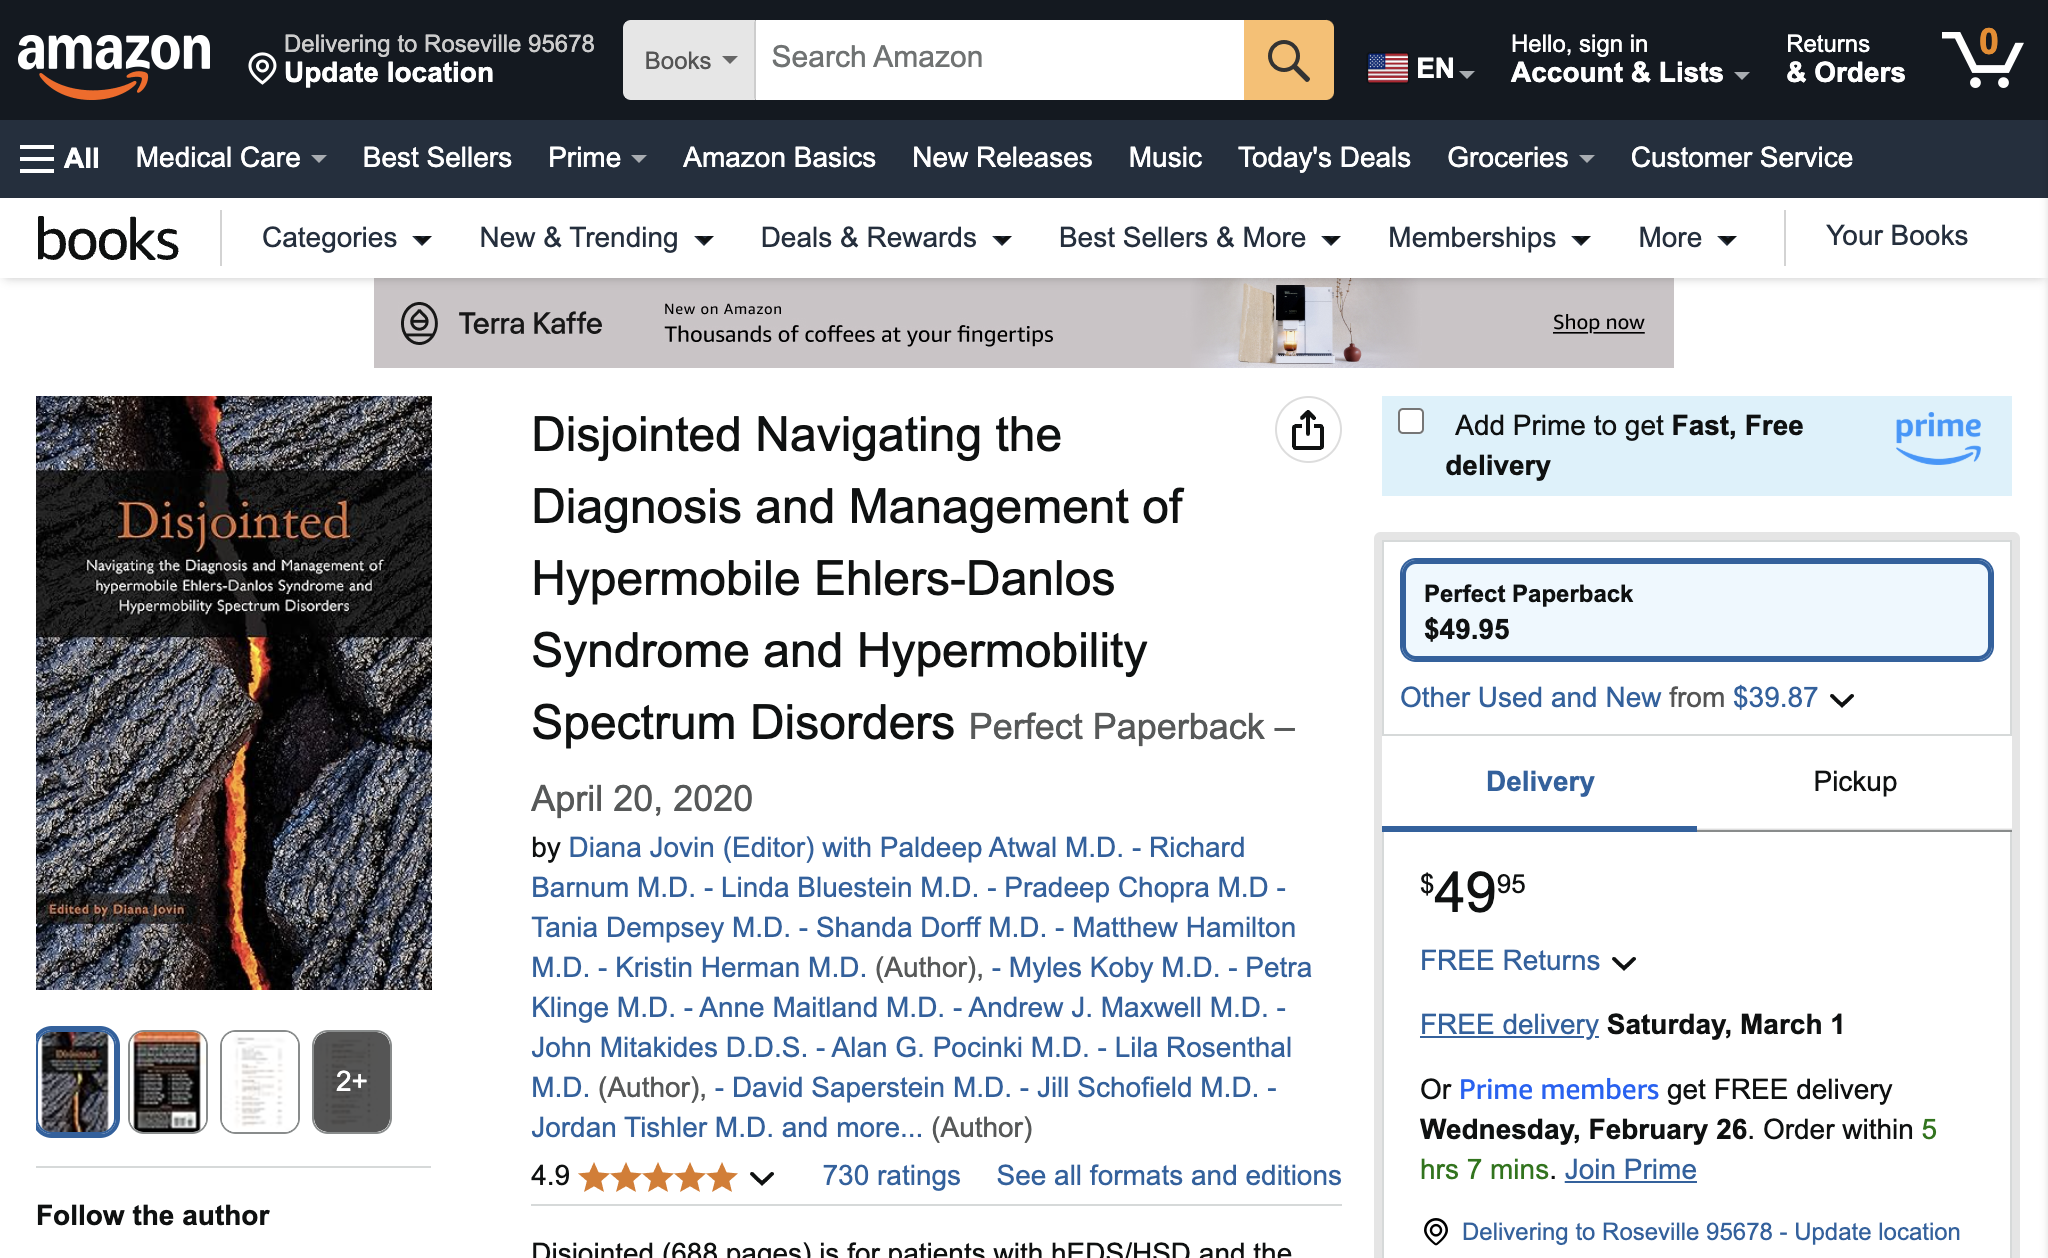Image resolution: width=2048 pixels, height=1258 pixels.
Task: Click the Update location pin icon
Action: (x=262, y=69)
